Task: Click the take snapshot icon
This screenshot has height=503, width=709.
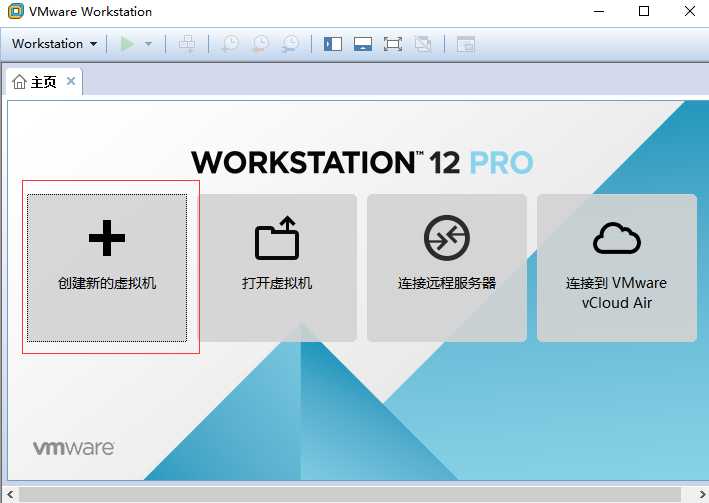Action: click(x=230, y=44)
